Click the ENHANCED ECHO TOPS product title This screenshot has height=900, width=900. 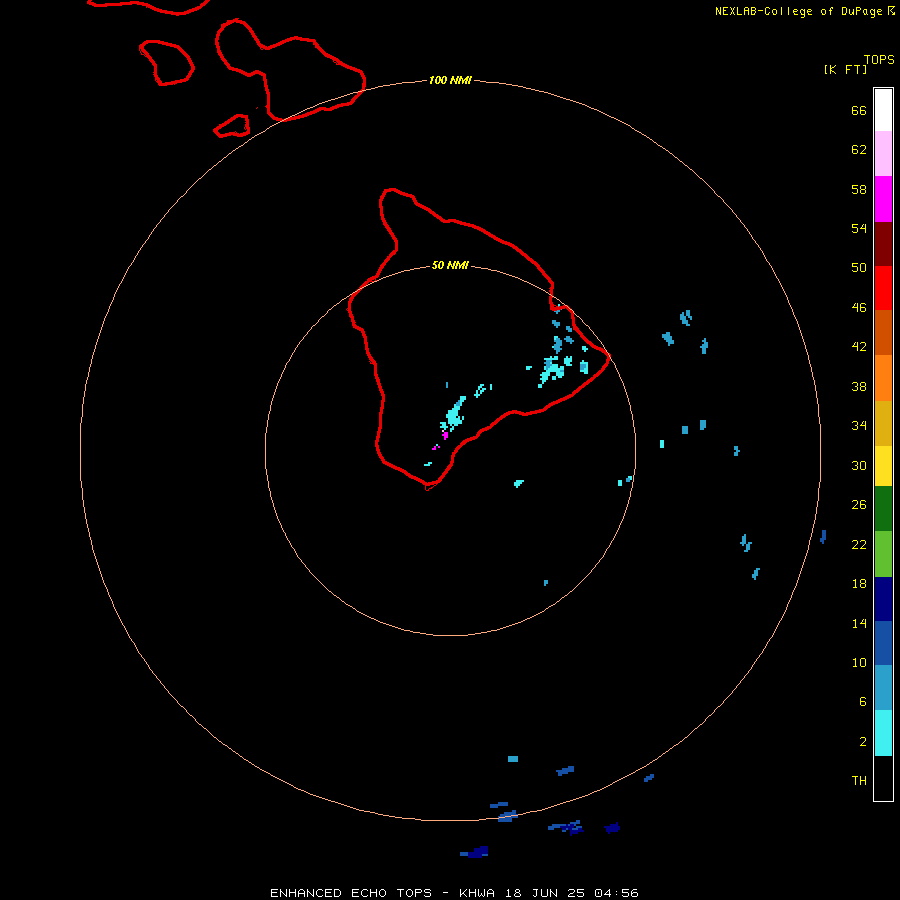click(350, 893)
